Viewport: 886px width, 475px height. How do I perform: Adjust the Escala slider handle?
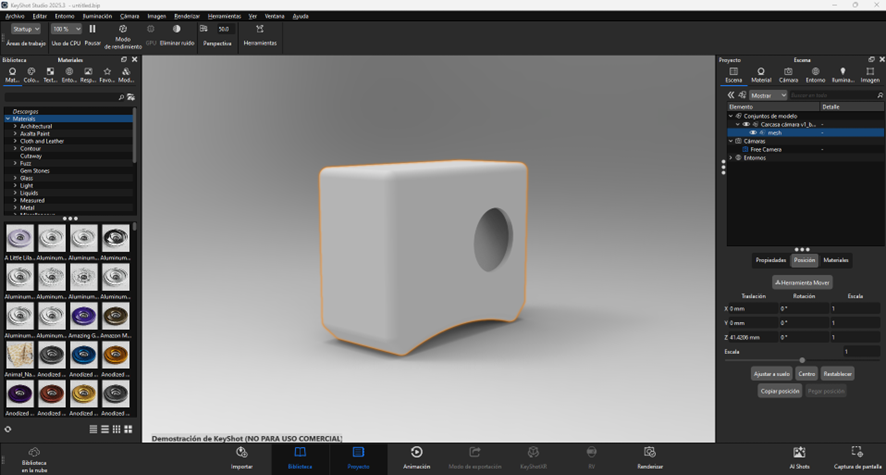802,360
